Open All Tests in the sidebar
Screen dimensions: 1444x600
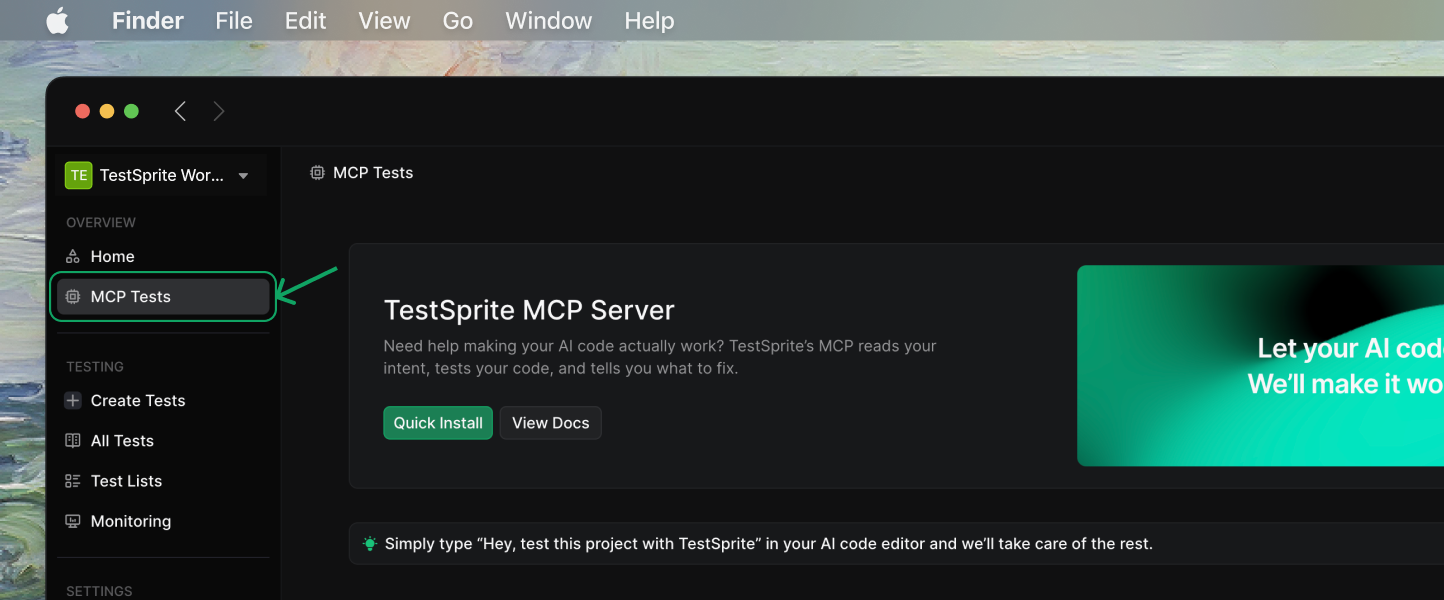(163, 441)
